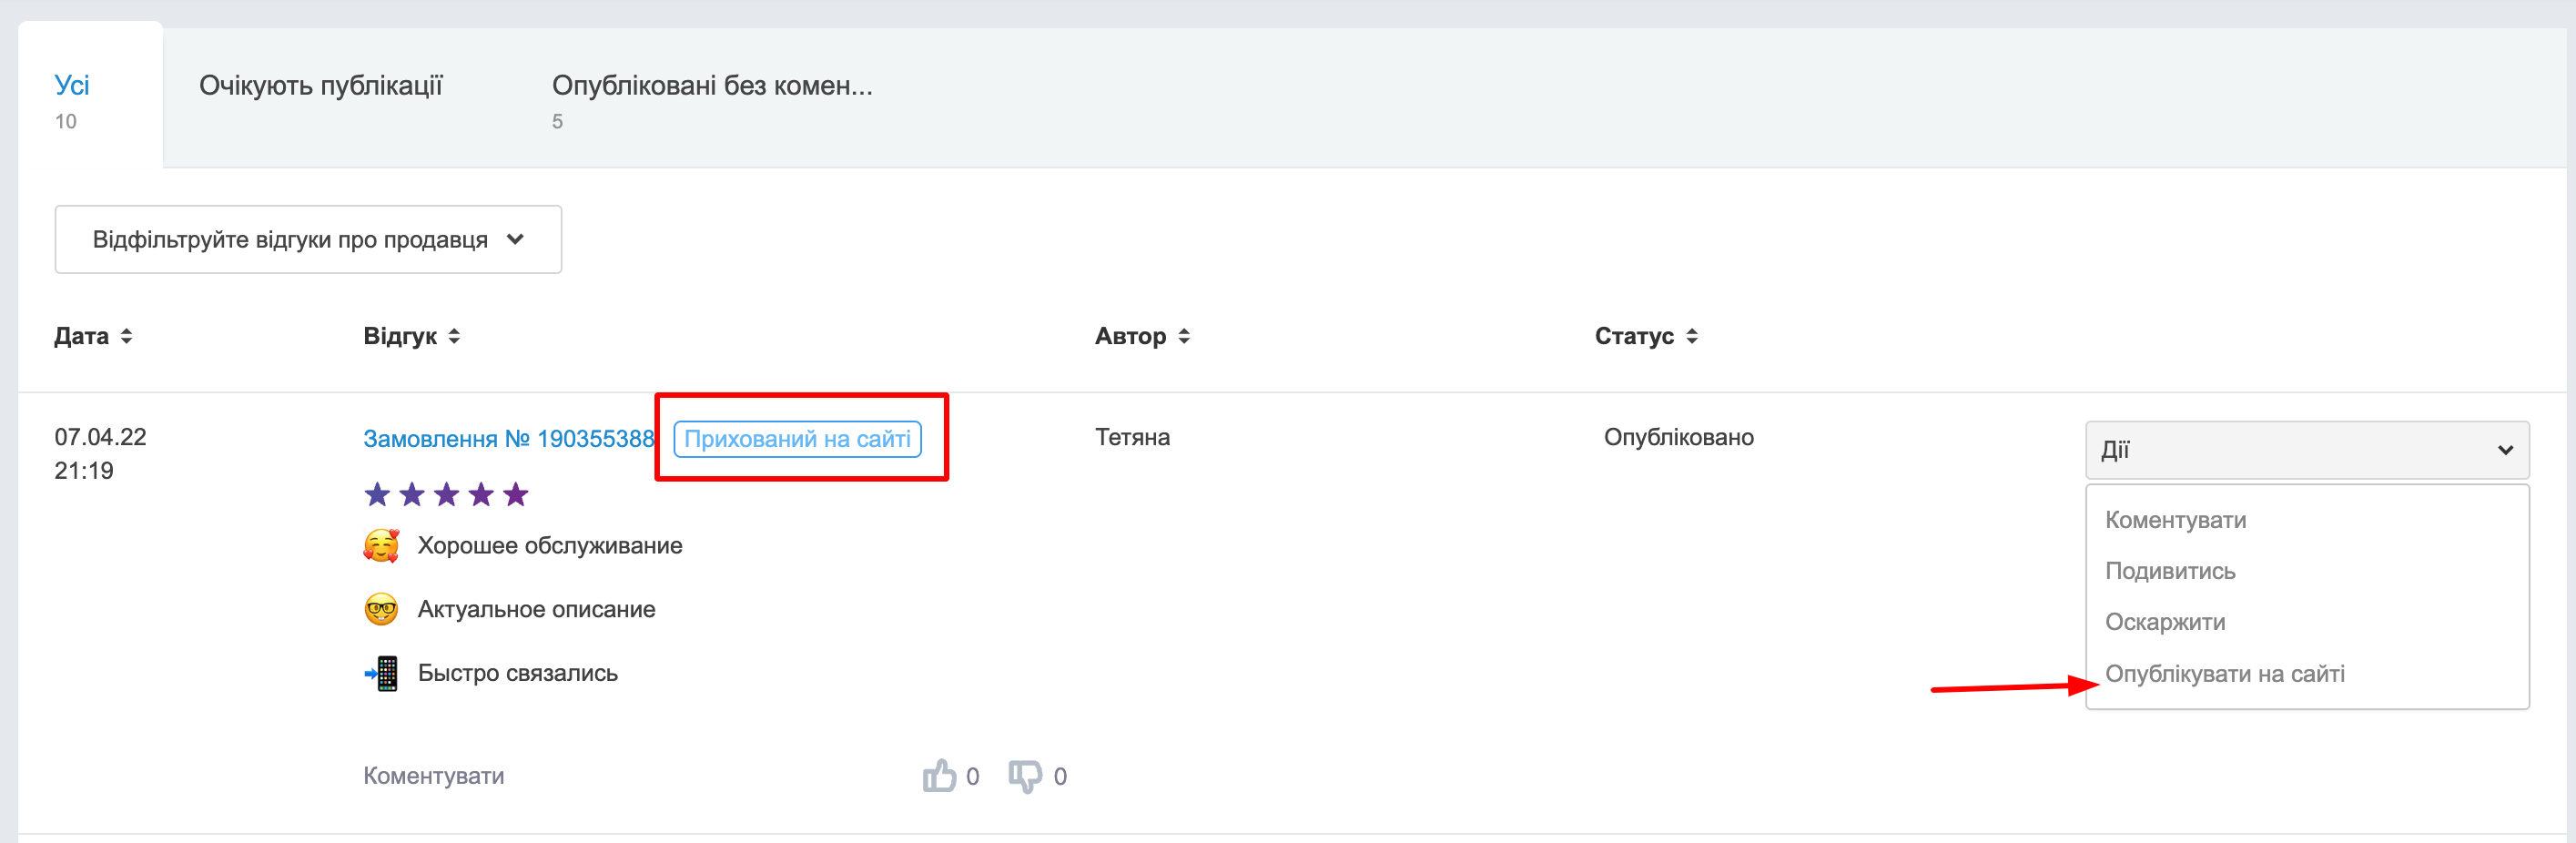Expand the Відфільтруйте відгуки про продавця filter
Screen dimensions: 2576x843
tap(308, 239)
